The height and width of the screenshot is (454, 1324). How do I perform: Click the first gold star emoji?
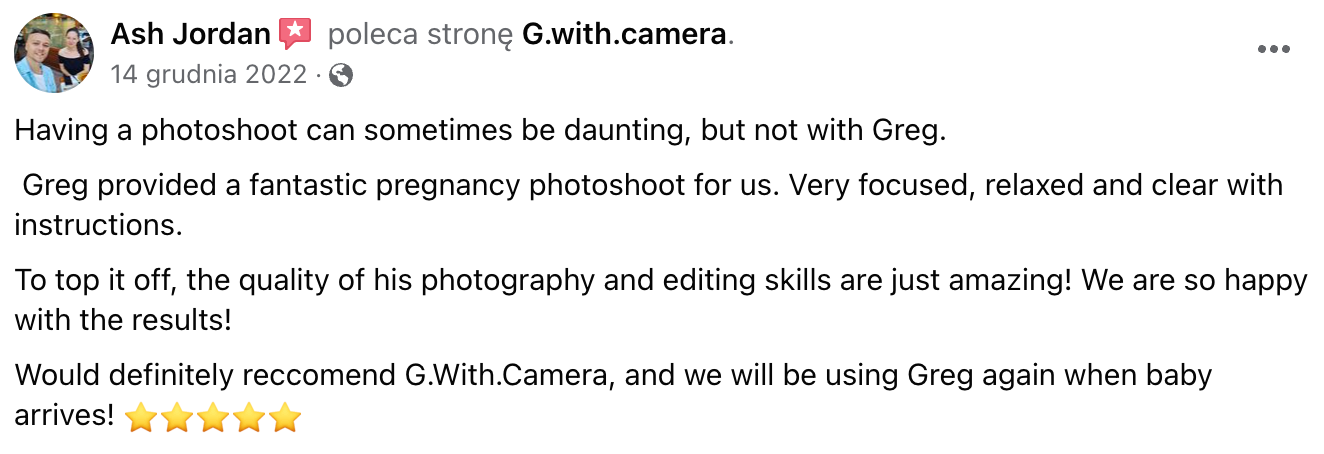click(x=142, y=417)
